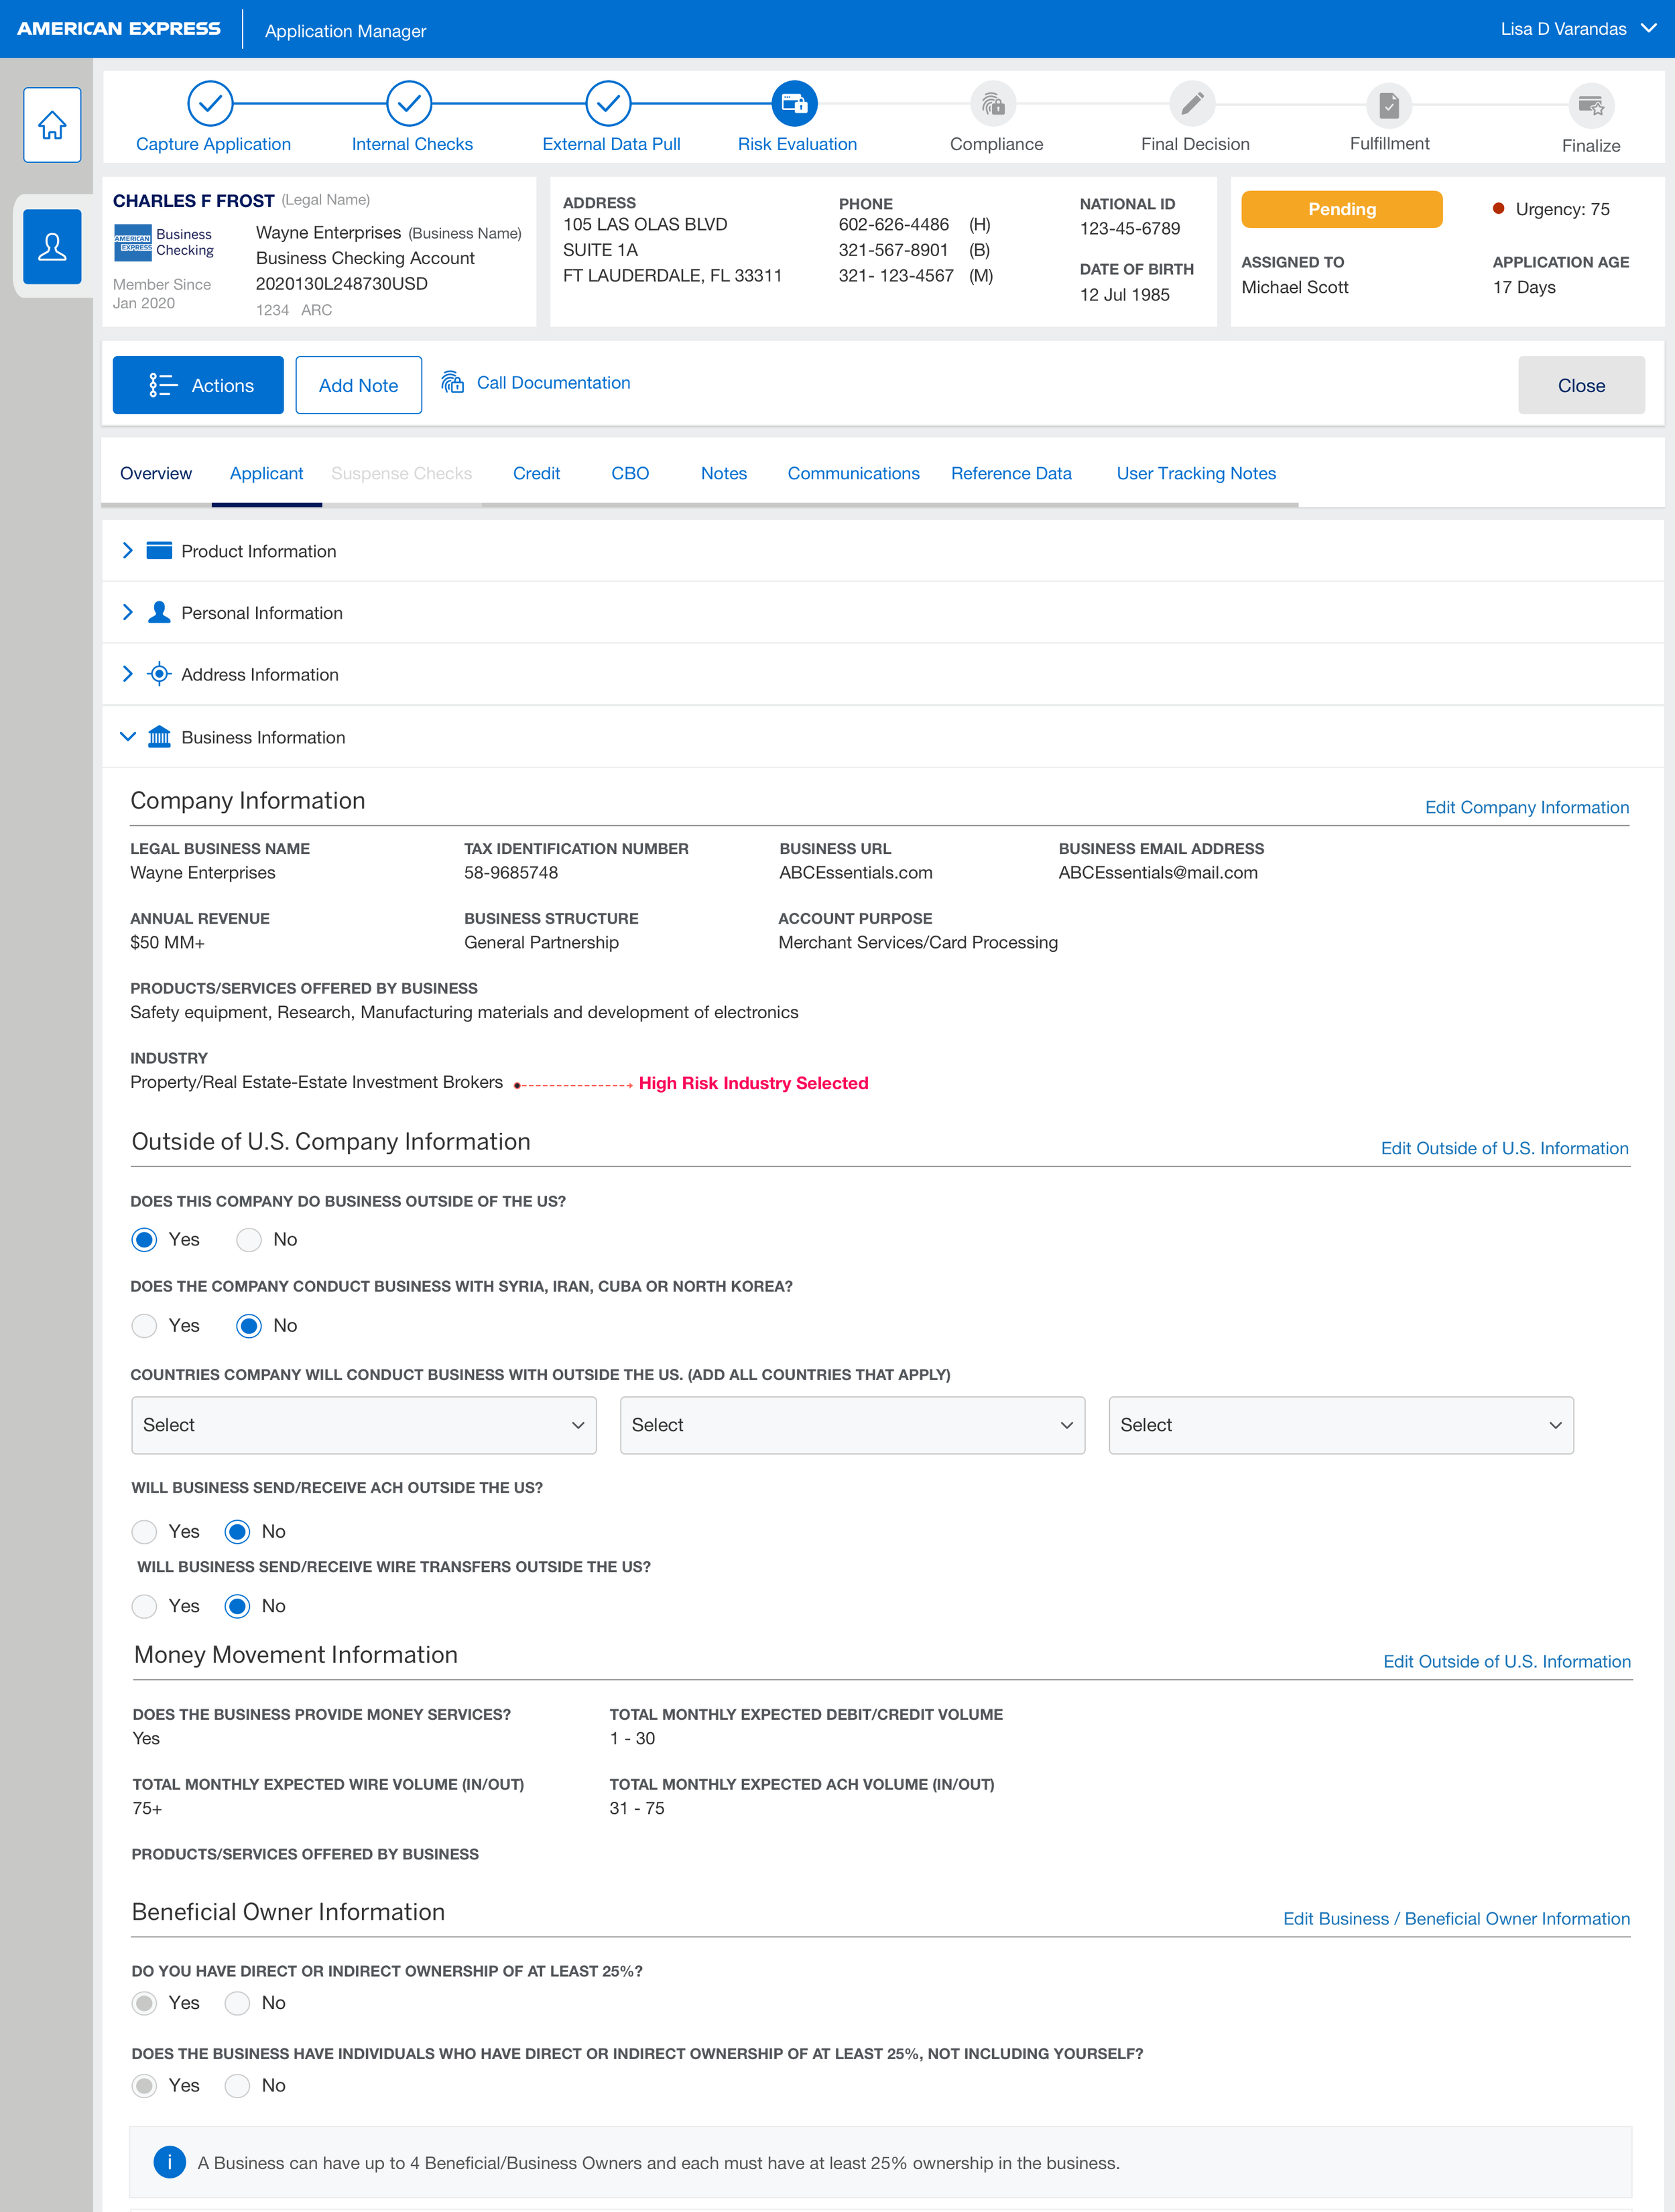
Task: Click the Finalize step icon
Action: tap(1591, 103)
